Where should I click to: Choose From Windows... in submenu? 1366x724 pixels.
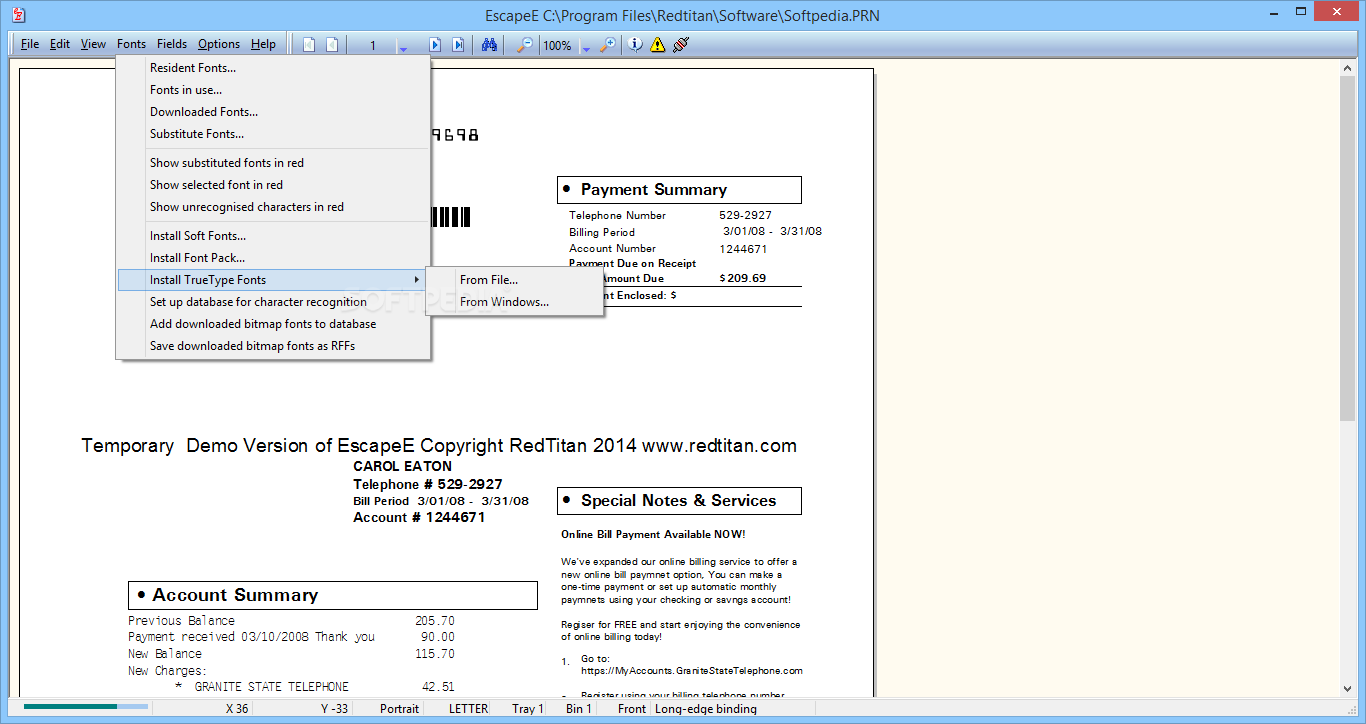pyautogui.click(x=514, y=302)
